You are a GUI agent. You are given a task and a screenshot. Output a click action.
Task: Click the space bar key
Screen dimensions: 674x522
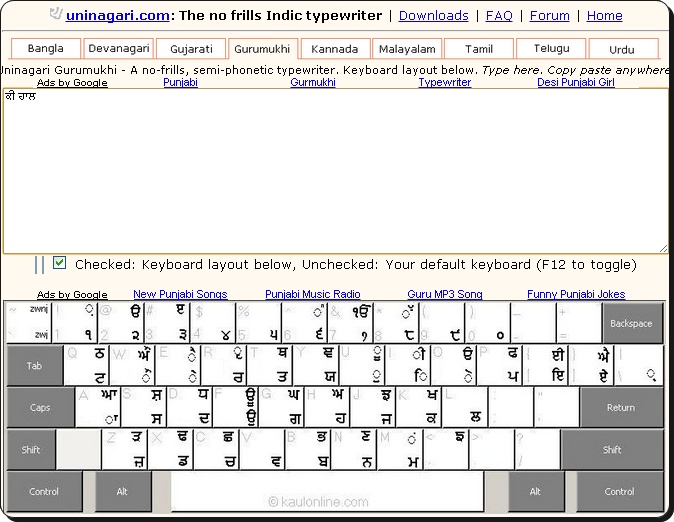(x=327, y=491)
